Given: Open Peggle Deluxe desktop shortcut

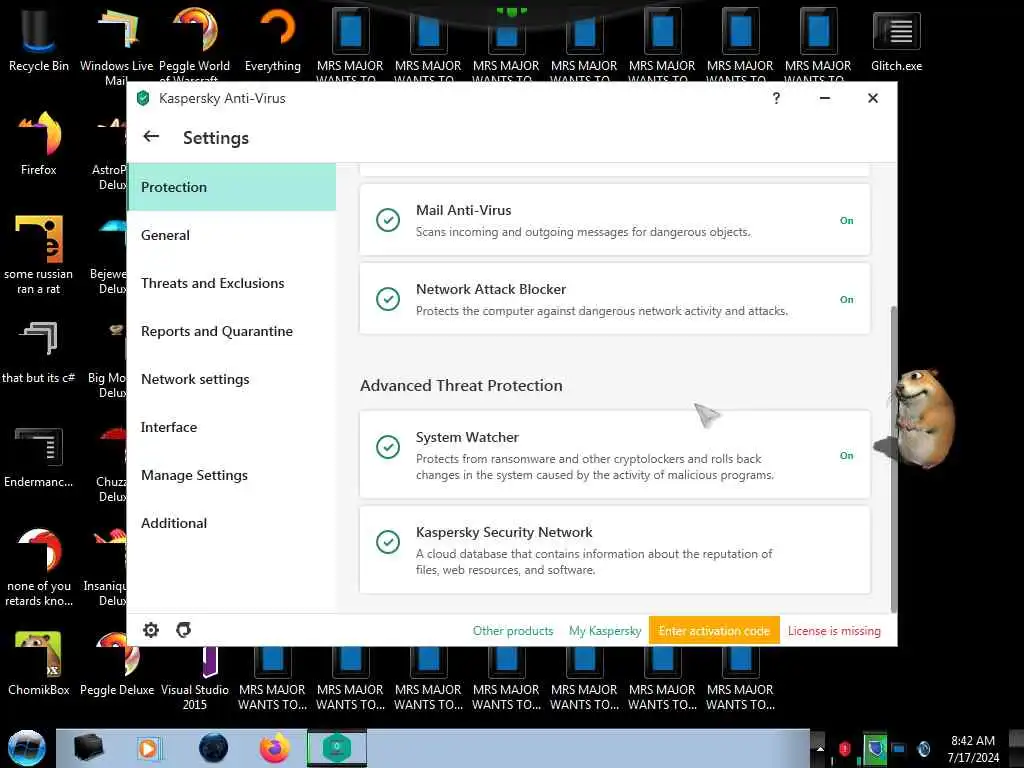Looking at the screenshot, I should 117,663.
